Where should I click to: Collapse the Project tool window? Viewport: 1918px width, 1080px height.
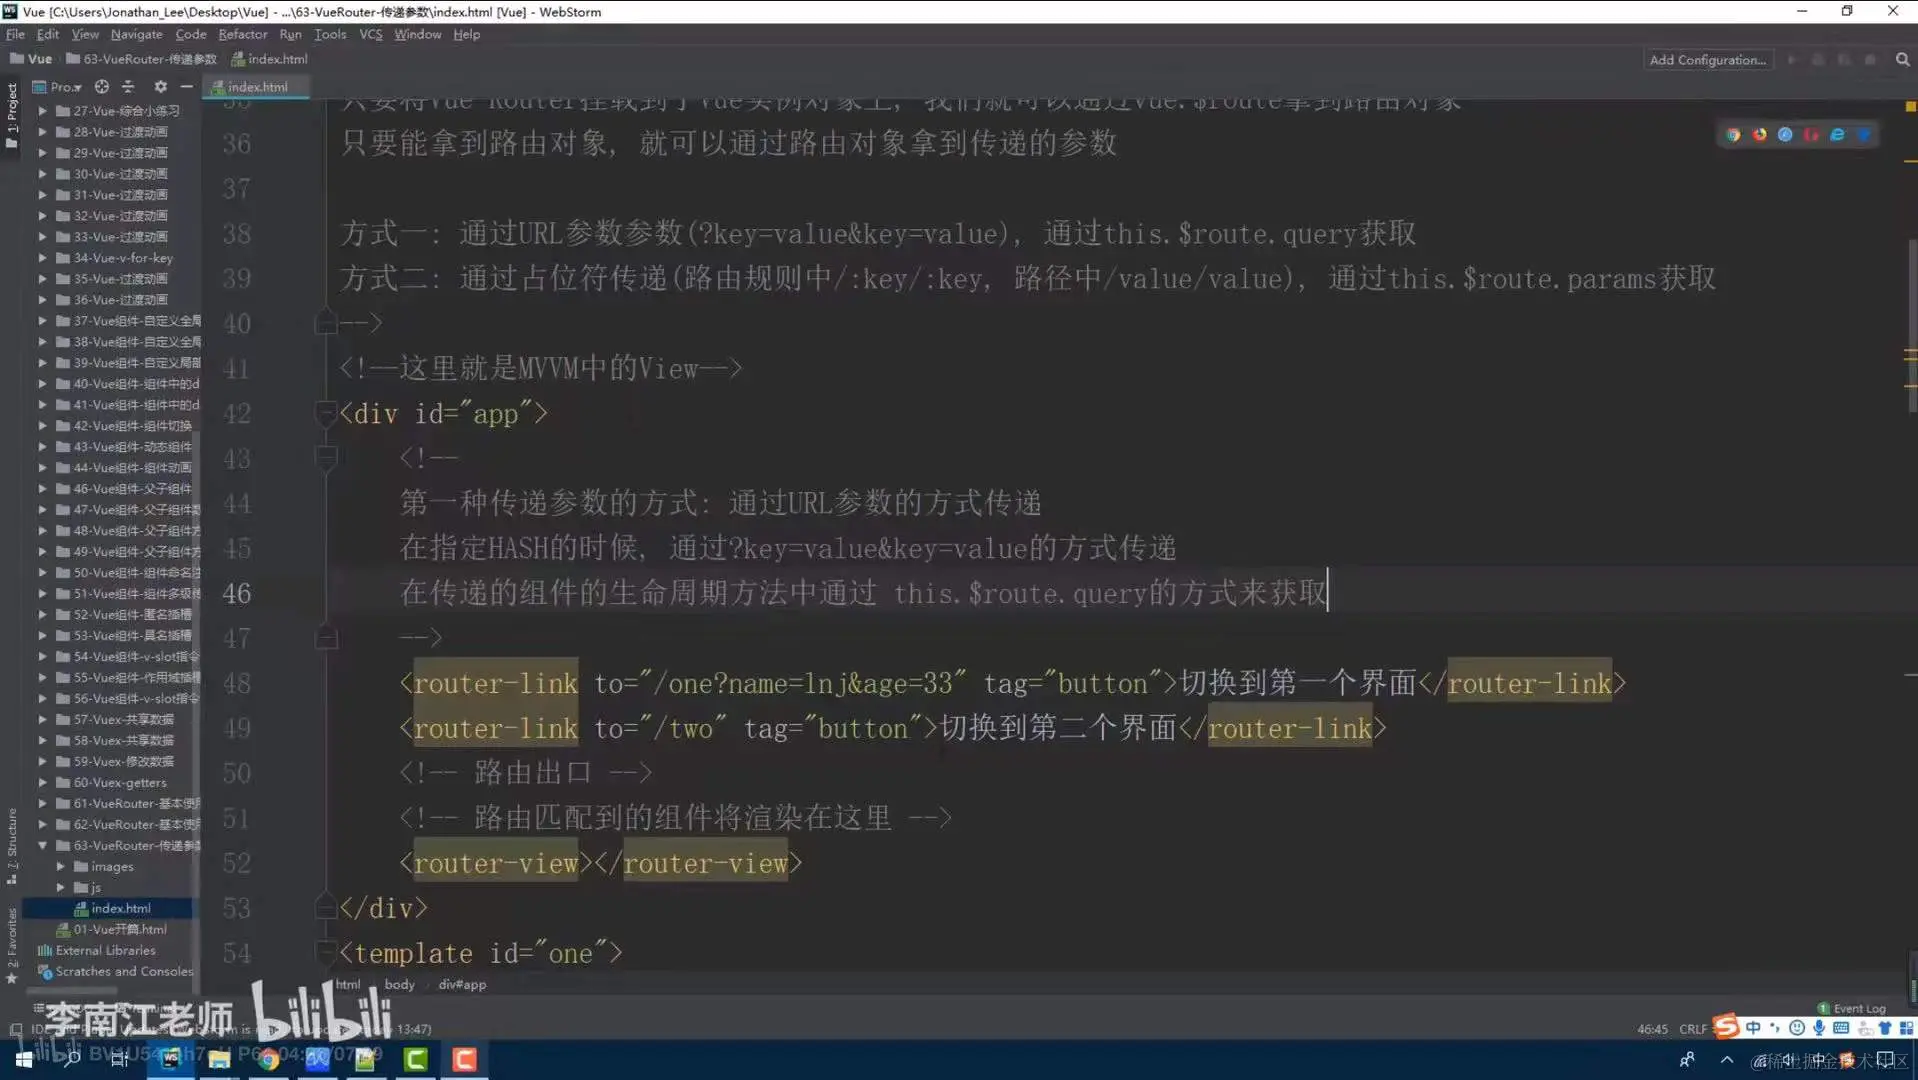tap(186, 87)
